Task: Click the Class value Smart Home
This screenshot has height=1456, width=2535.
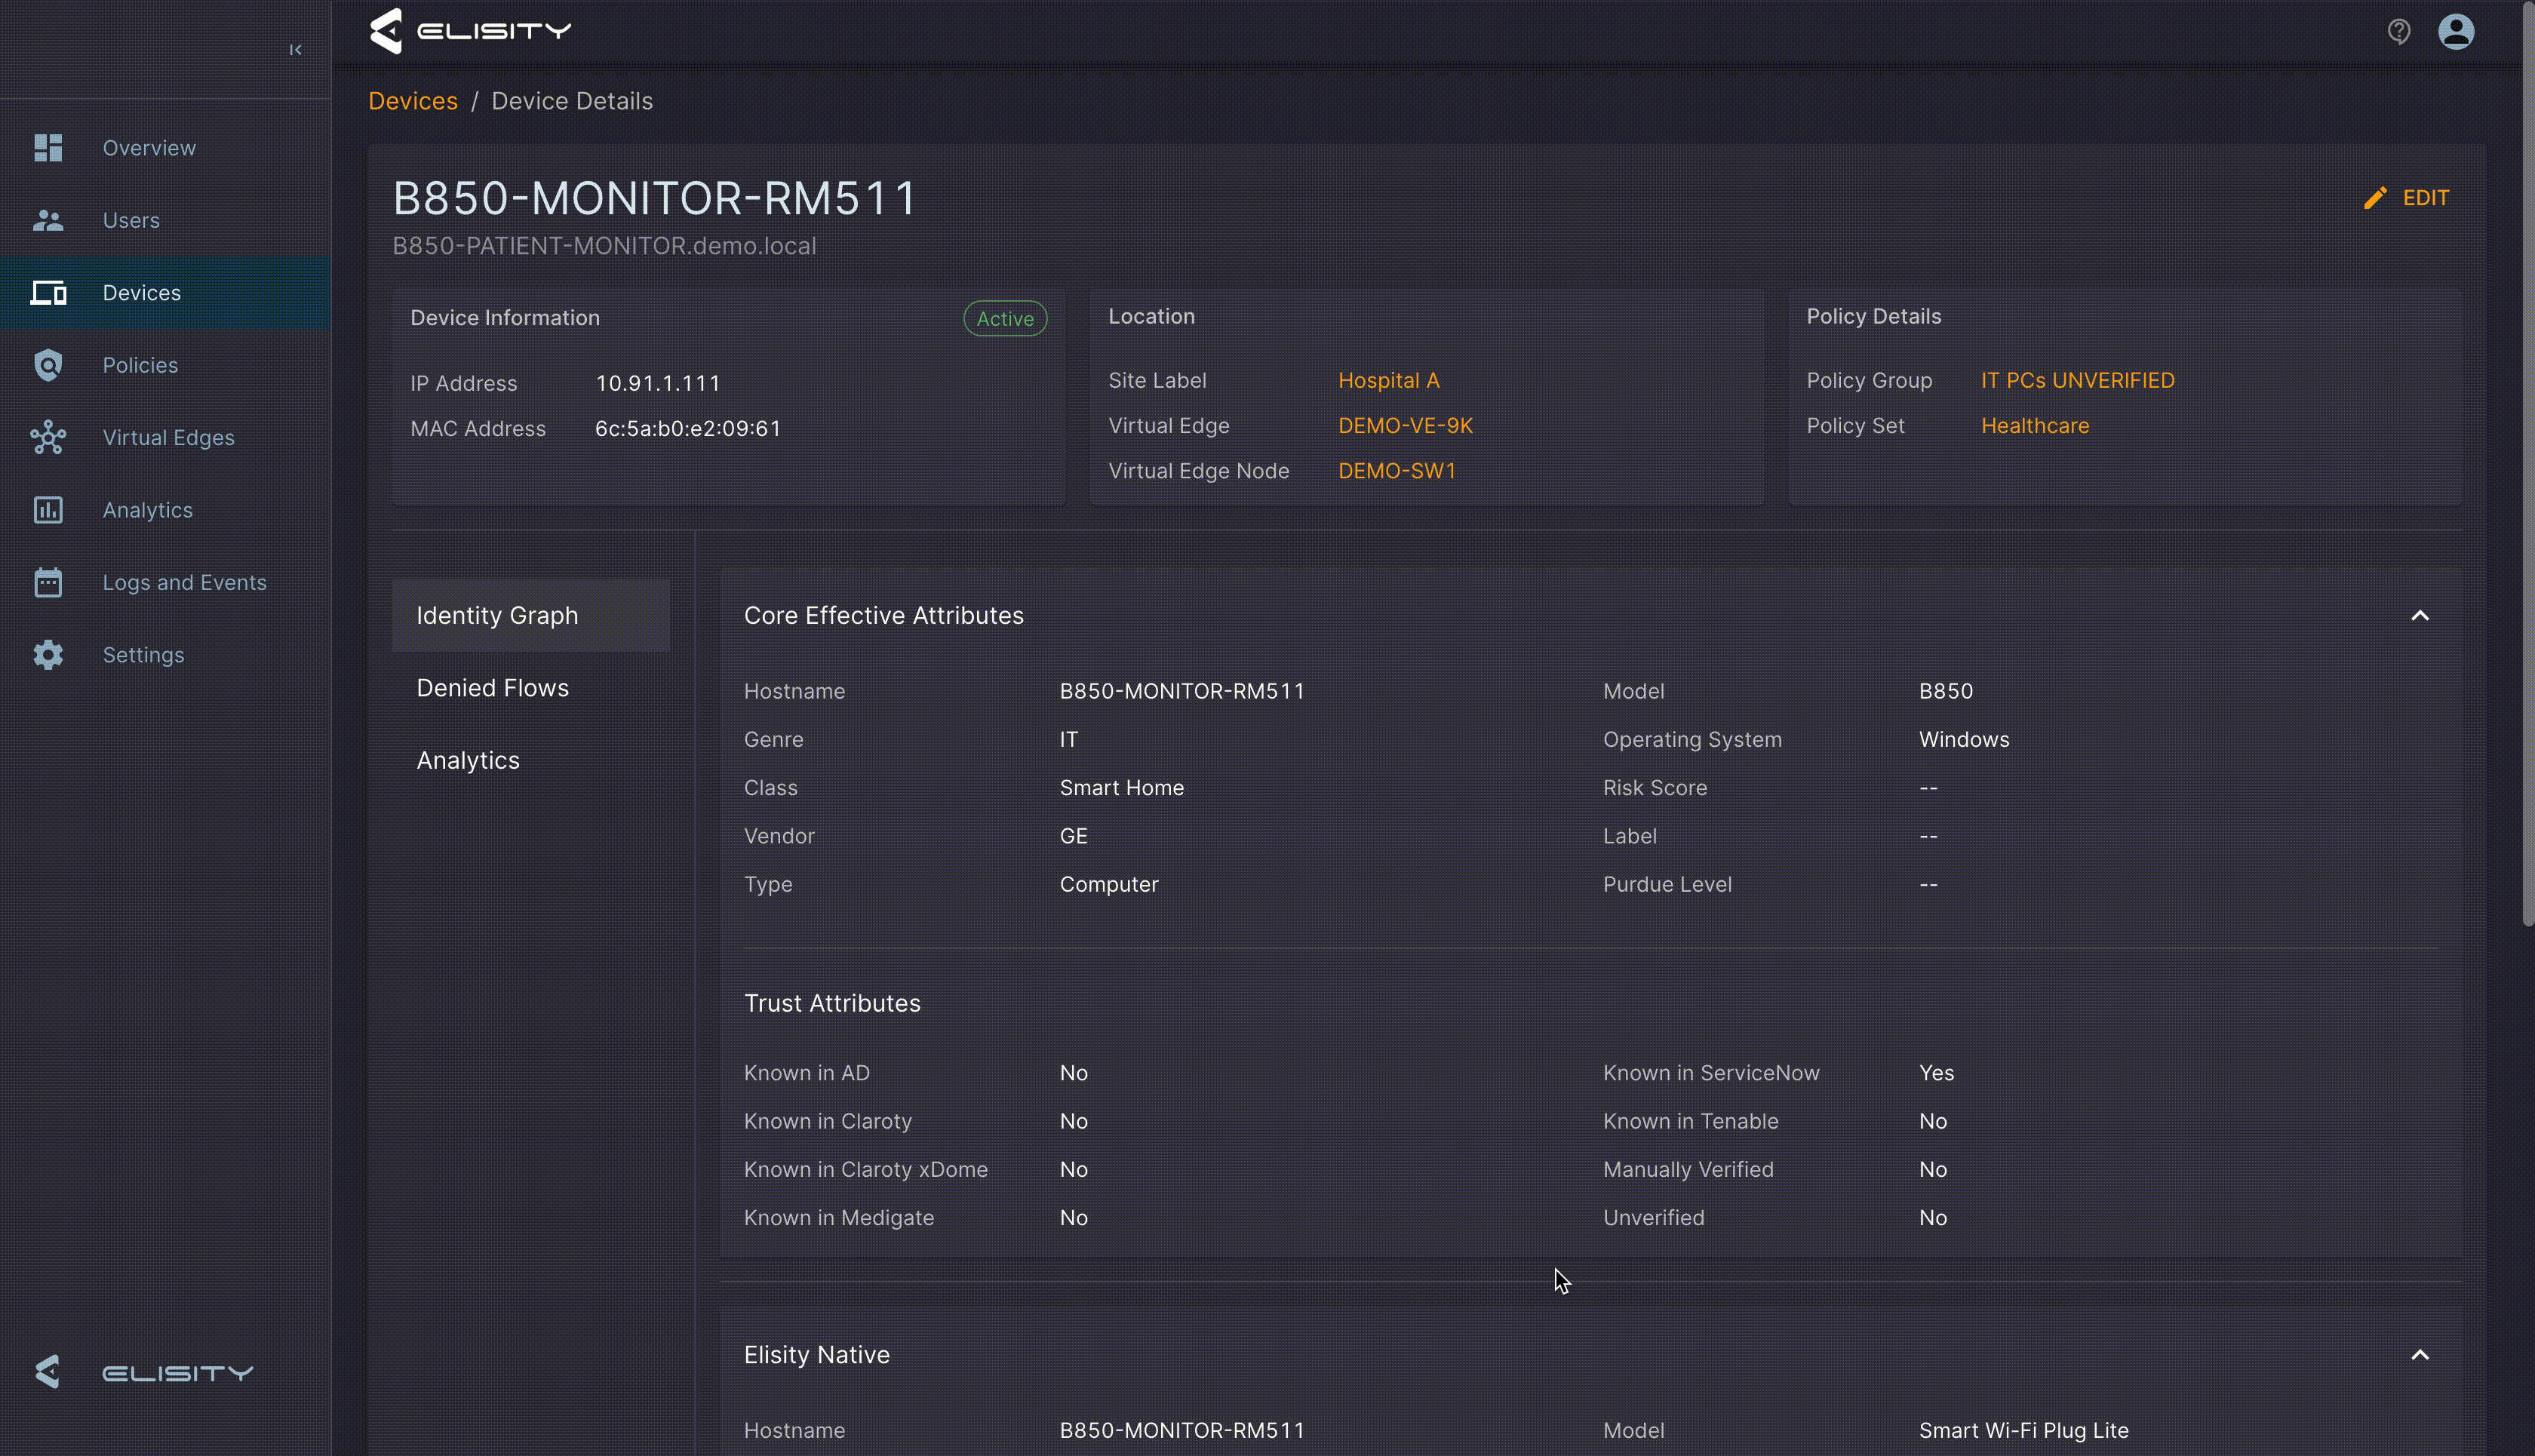Action: tap(1122, 788)
